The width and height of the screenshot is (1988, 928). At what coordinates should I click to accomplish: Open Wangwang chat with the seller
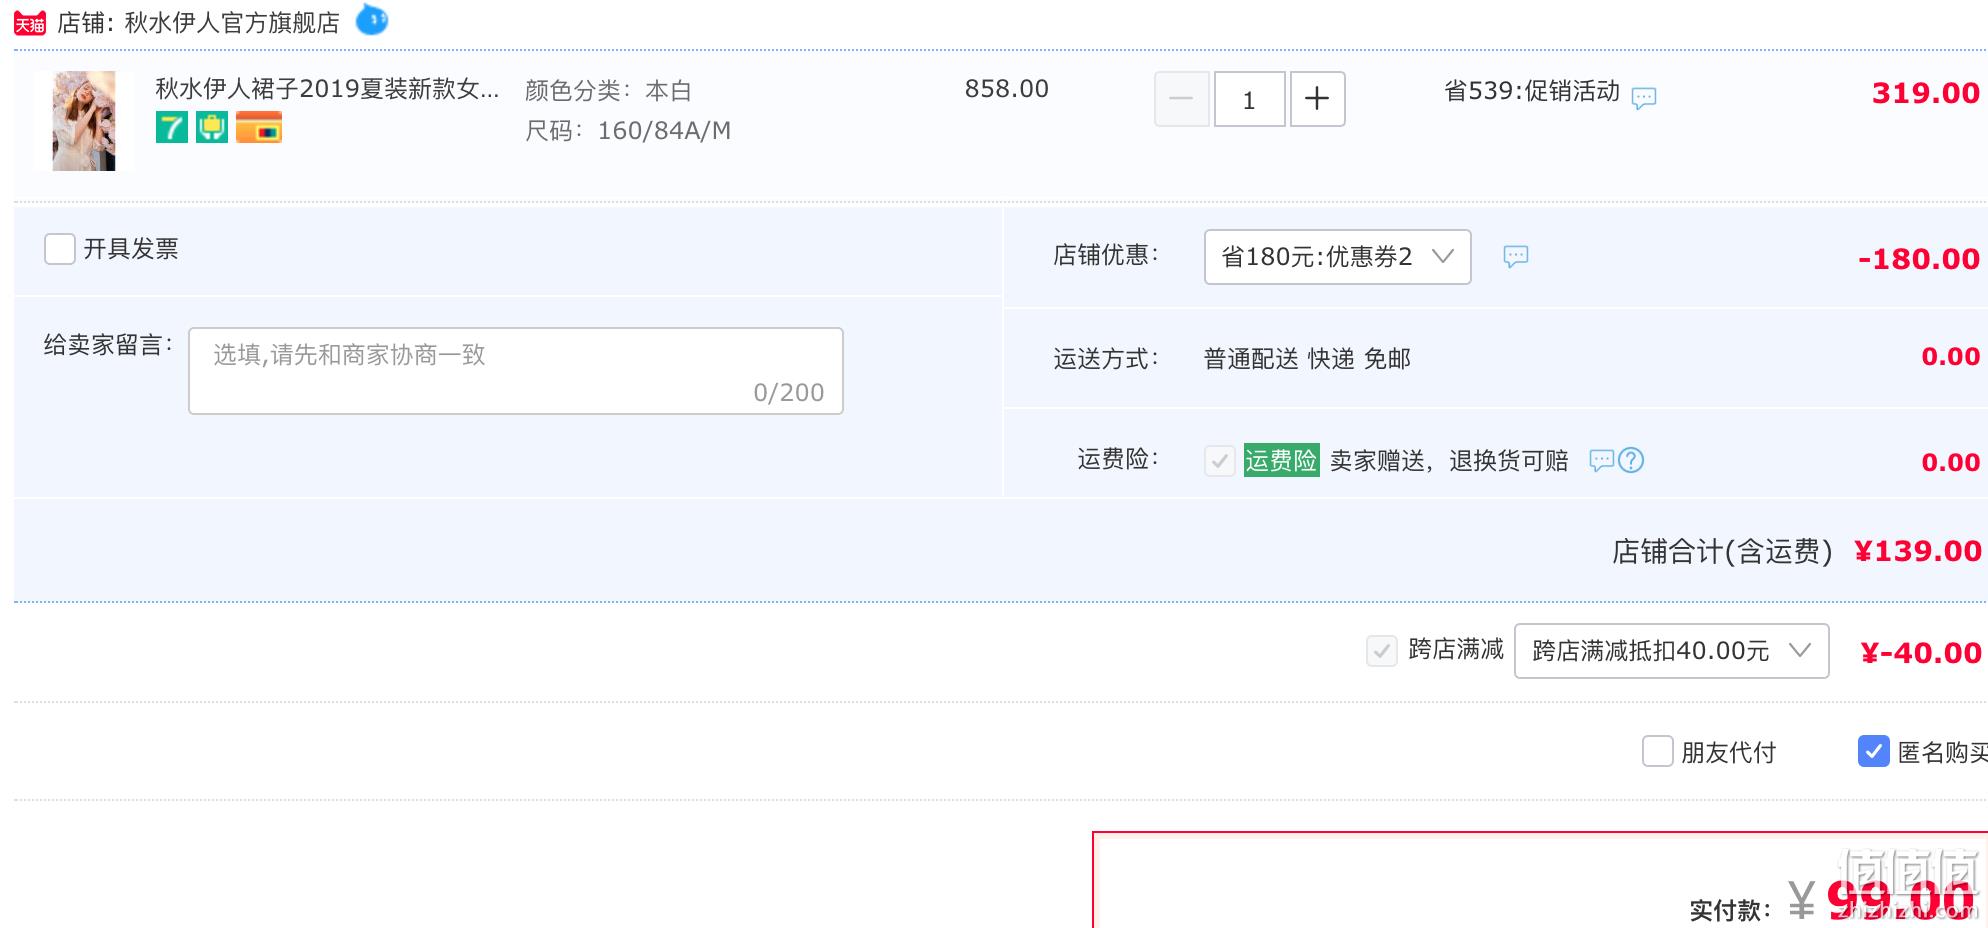pyautogui.click(x=372, y=19)
